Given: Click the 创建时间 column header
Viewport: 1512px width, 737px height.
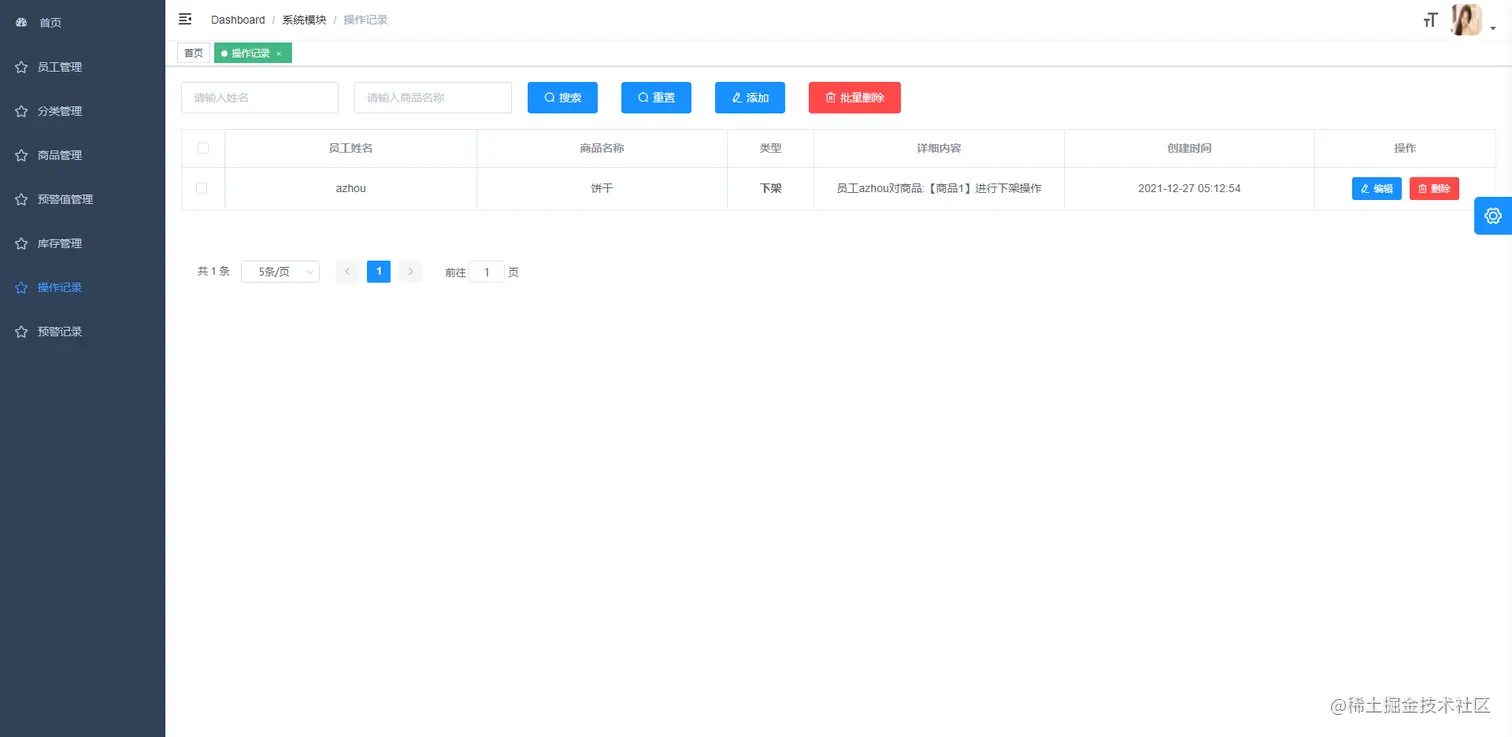Looking at the screenshot, I should pyautogui.click(x=1189, y=148).
